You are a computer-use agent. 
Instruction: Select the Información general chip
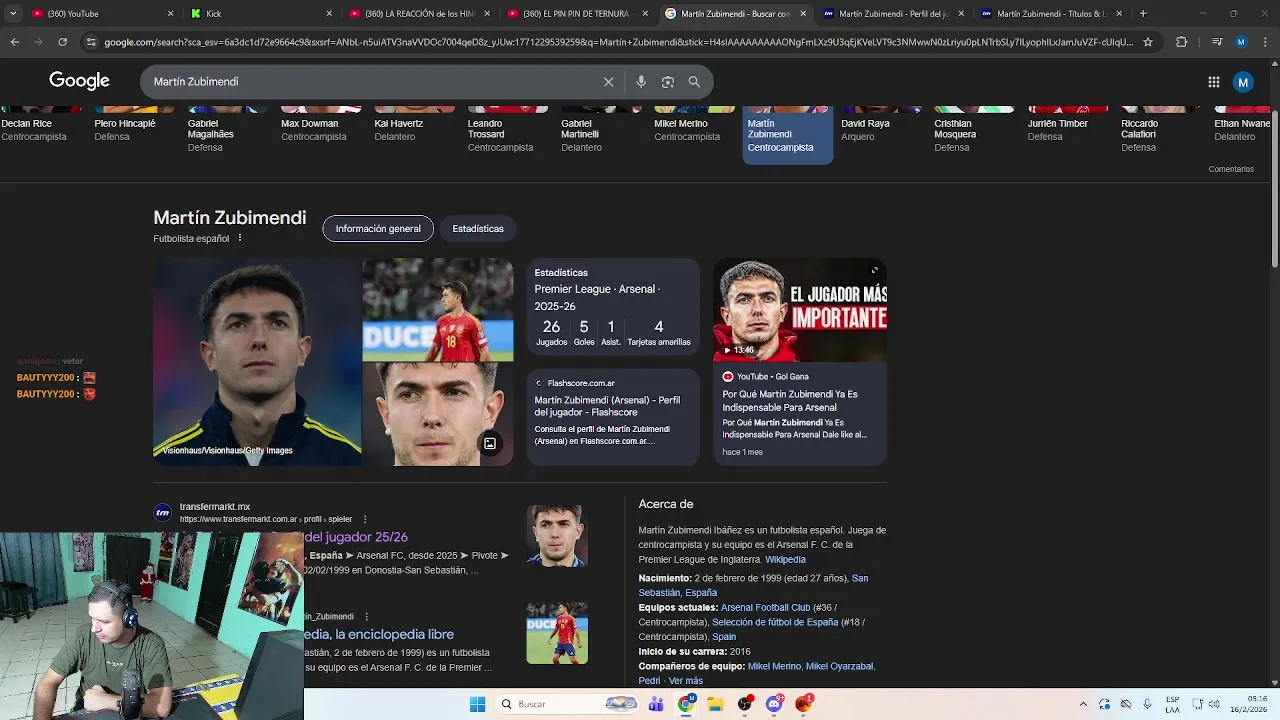click(x=378, y=229)
